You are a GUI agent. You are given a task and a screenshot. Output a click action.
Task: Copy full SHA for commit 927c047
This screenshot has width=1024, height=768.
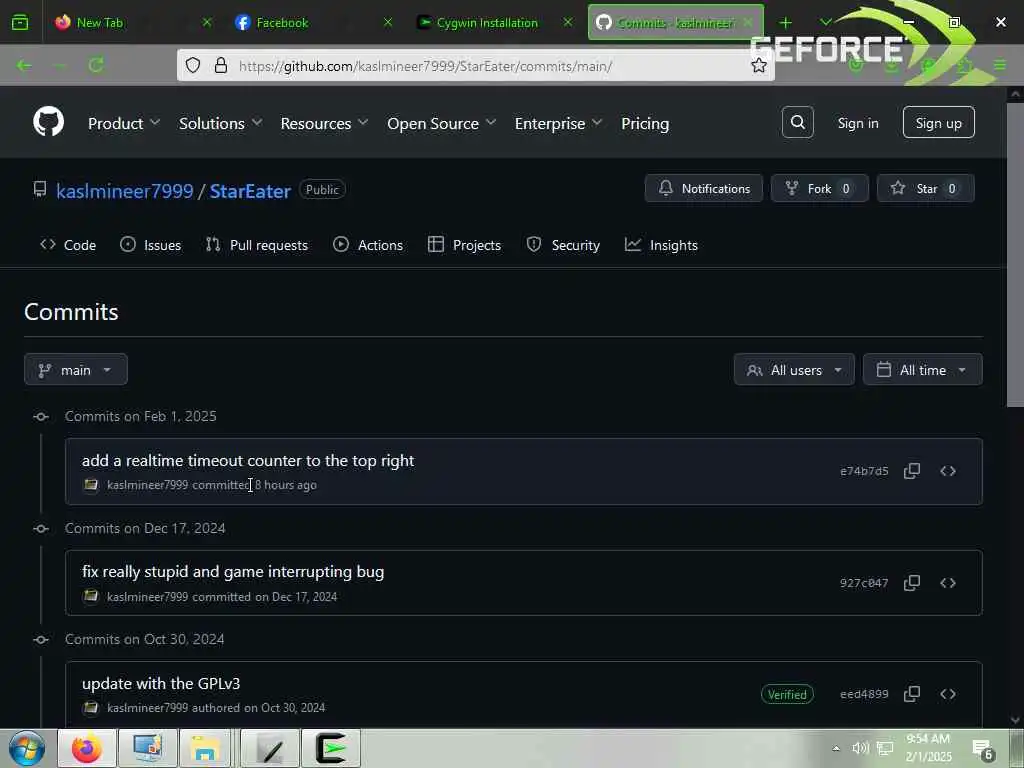pyautogui.click(x=912, y=583)
